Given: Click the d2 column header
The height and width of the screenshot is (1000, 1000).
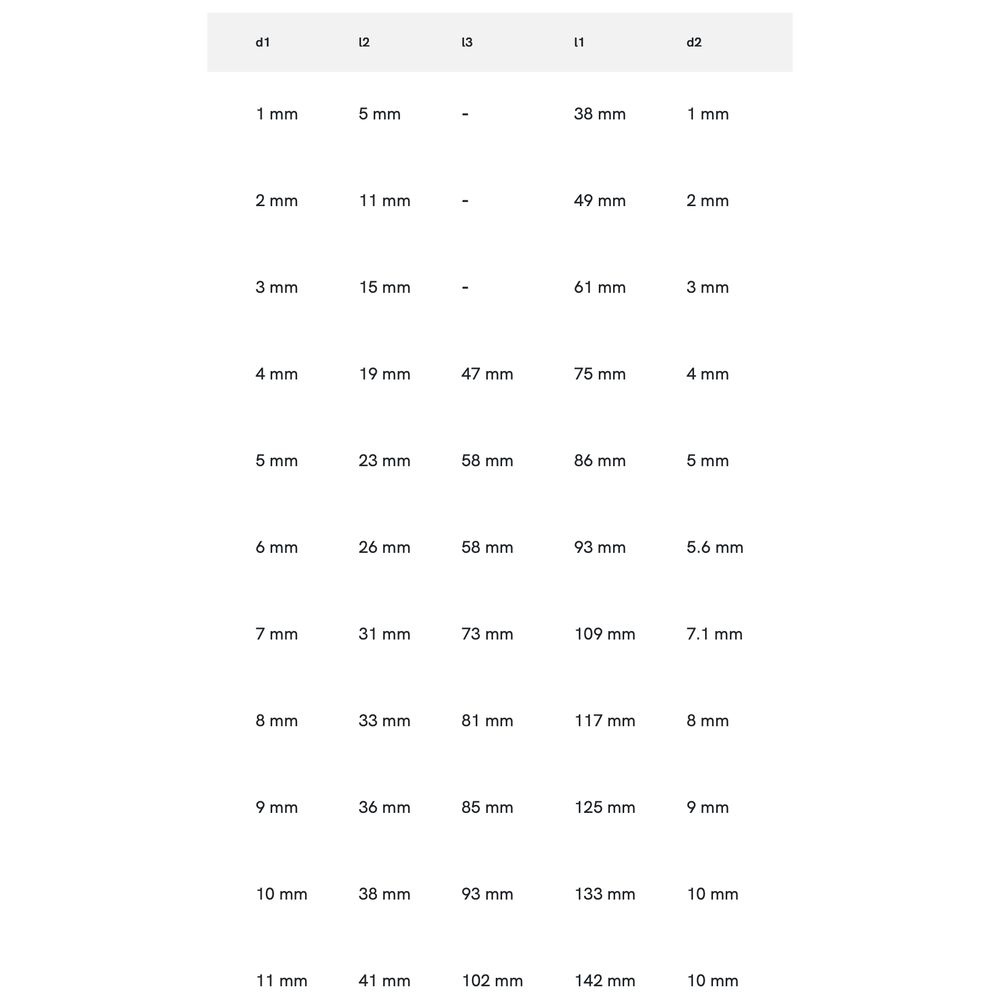Looking at the screenshot, I should pyautogui.click(x=694, y=42).
